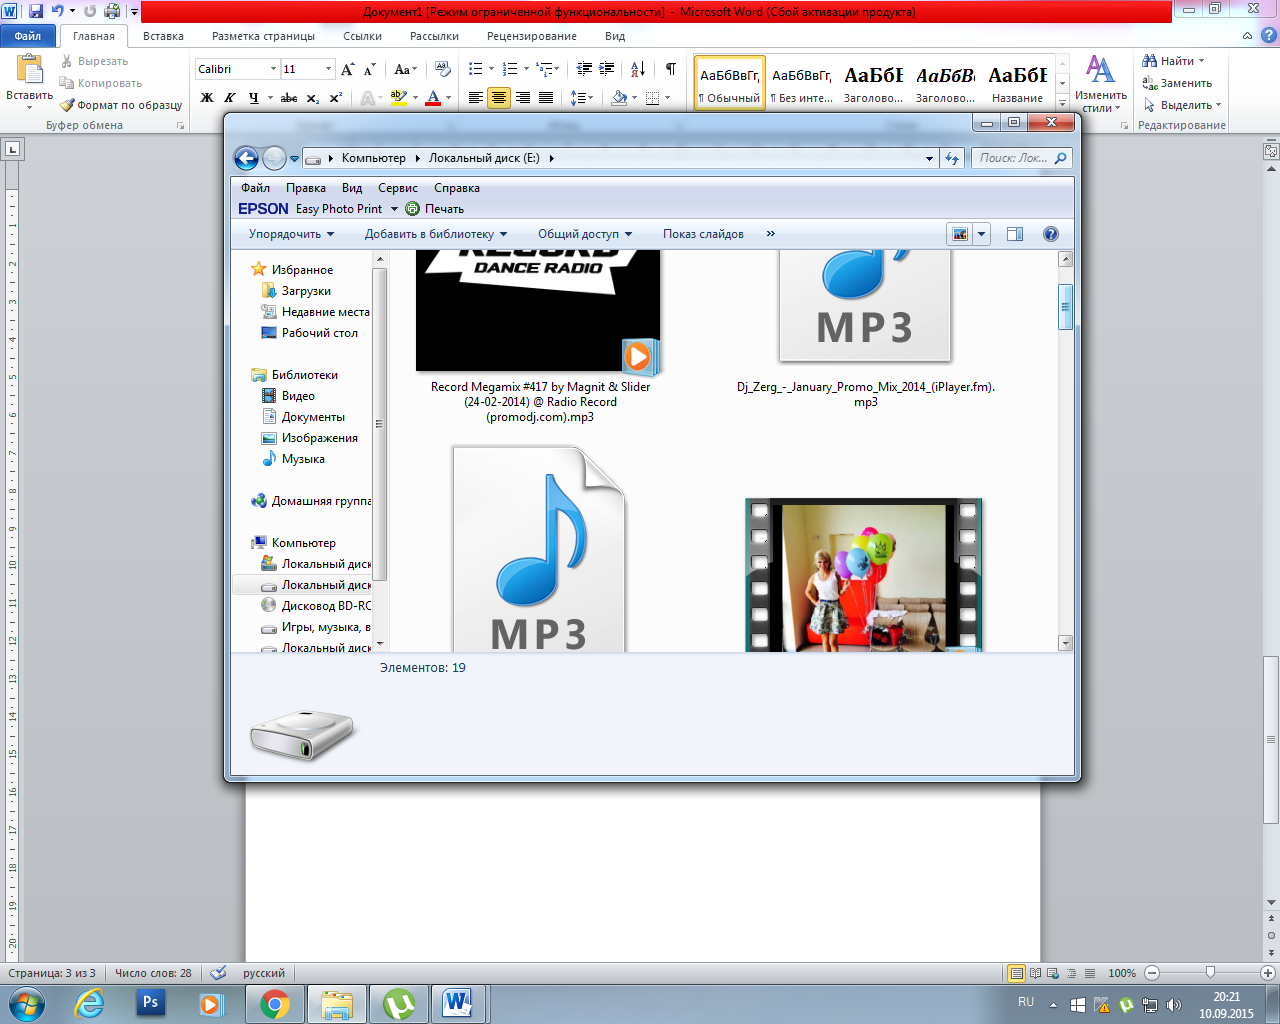Open Explorer Сервис menu
Image resolution: width=1280 pixels, height=1024 pixels.
[x=398, y=188]
